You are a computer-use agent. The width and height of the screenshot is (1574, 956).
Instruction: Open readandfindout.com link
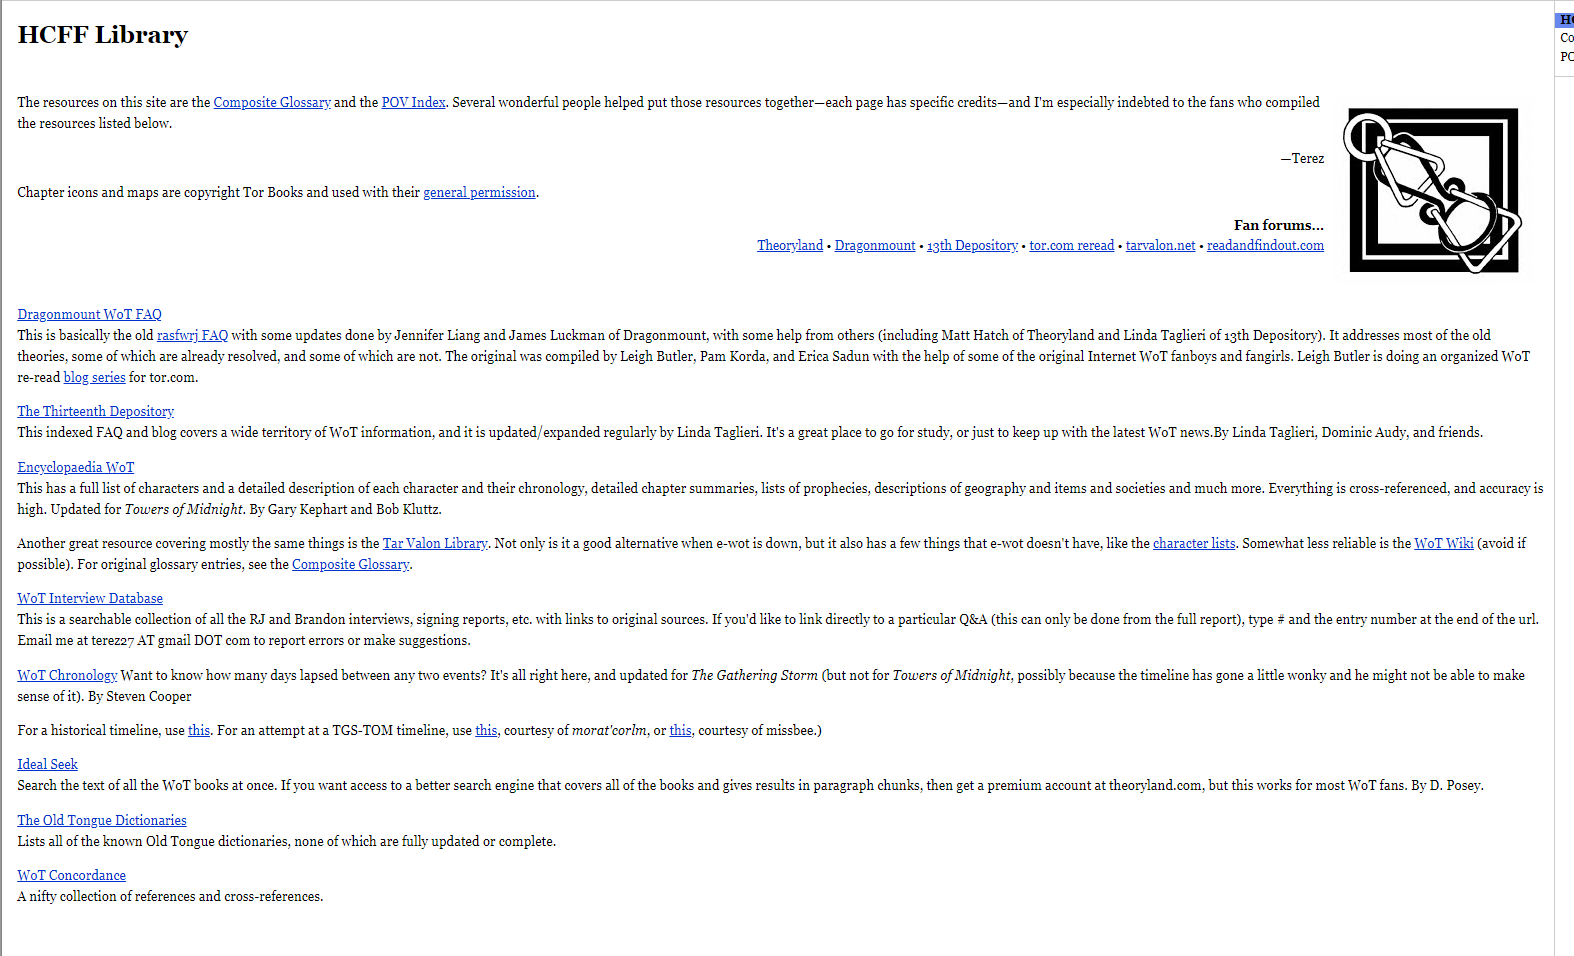pos(1265,245)
